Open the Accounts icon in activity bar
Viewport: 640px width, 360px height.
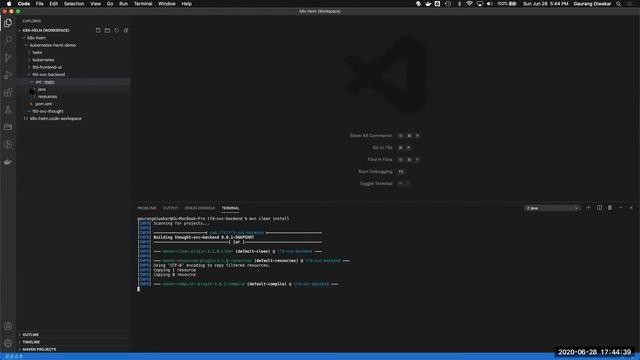(x=8, y=326)
